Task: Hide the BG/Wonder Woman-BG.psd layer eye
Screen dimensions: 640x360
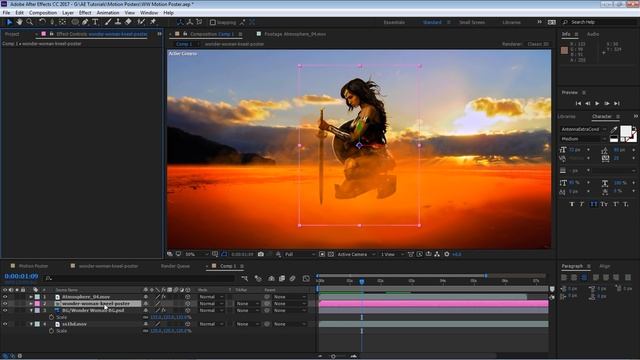Action: [x=5, y=311]
